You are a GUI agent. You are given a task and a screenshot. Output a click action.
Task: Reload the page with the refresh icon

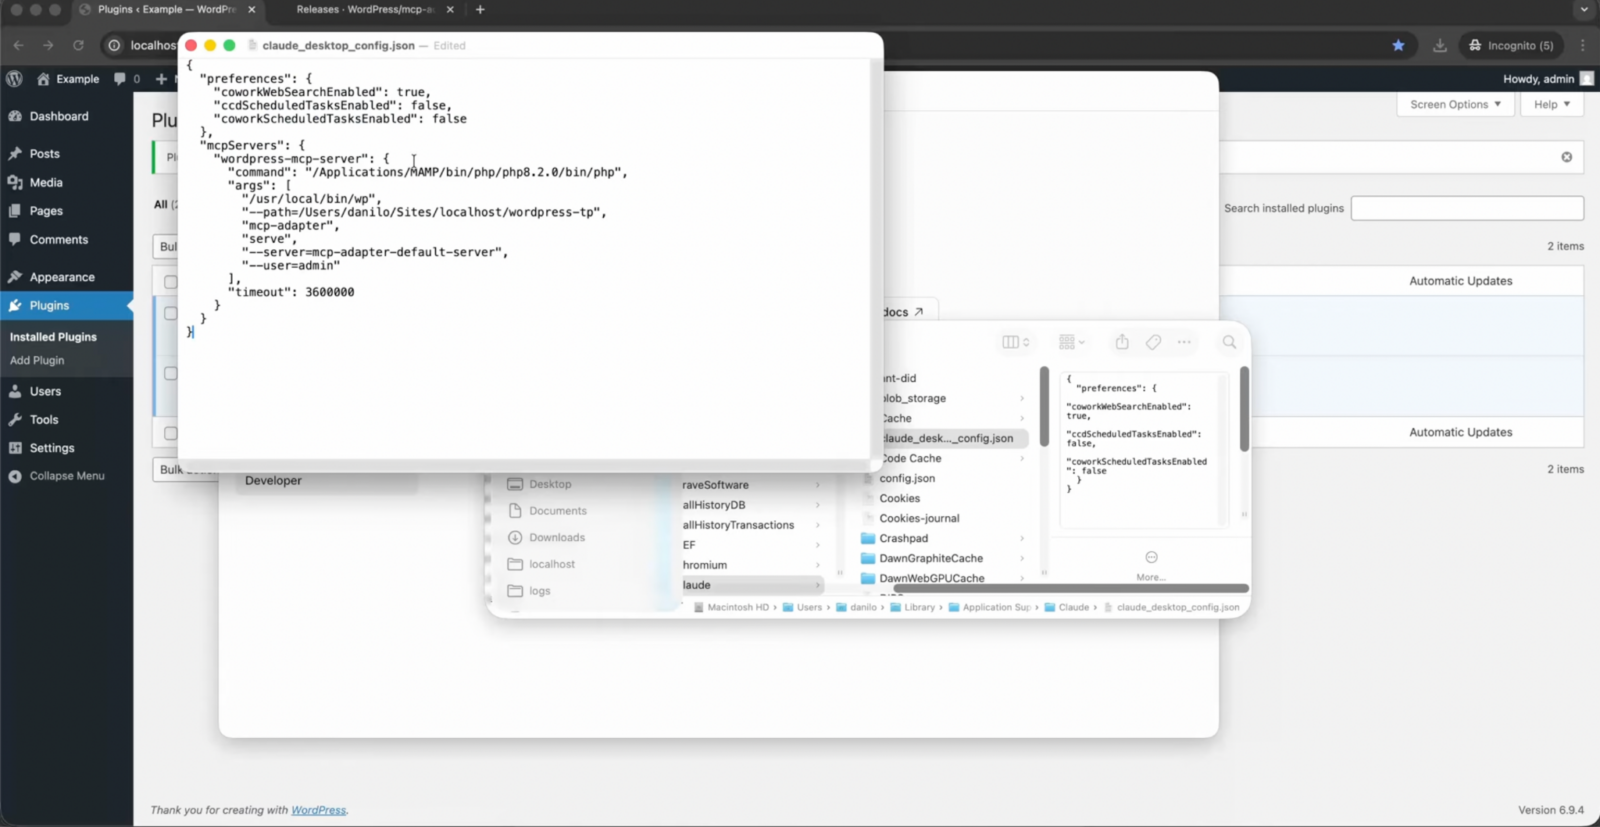(x=78, y=45)
